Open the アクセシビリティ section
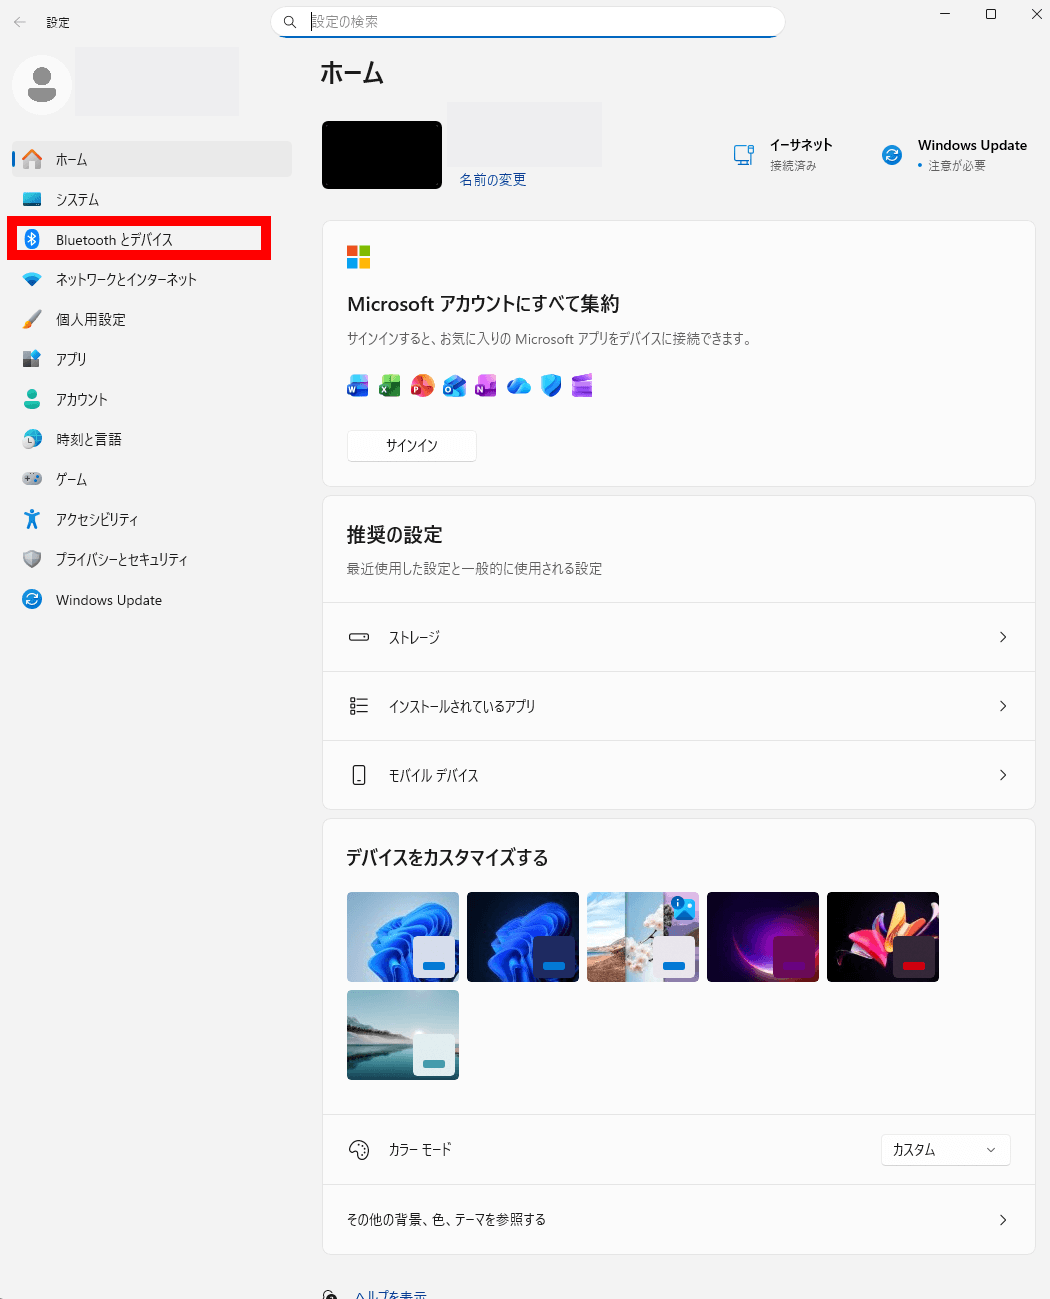Image resolution: width=1050 pixels, height=1299 pixels. point(152,519)
